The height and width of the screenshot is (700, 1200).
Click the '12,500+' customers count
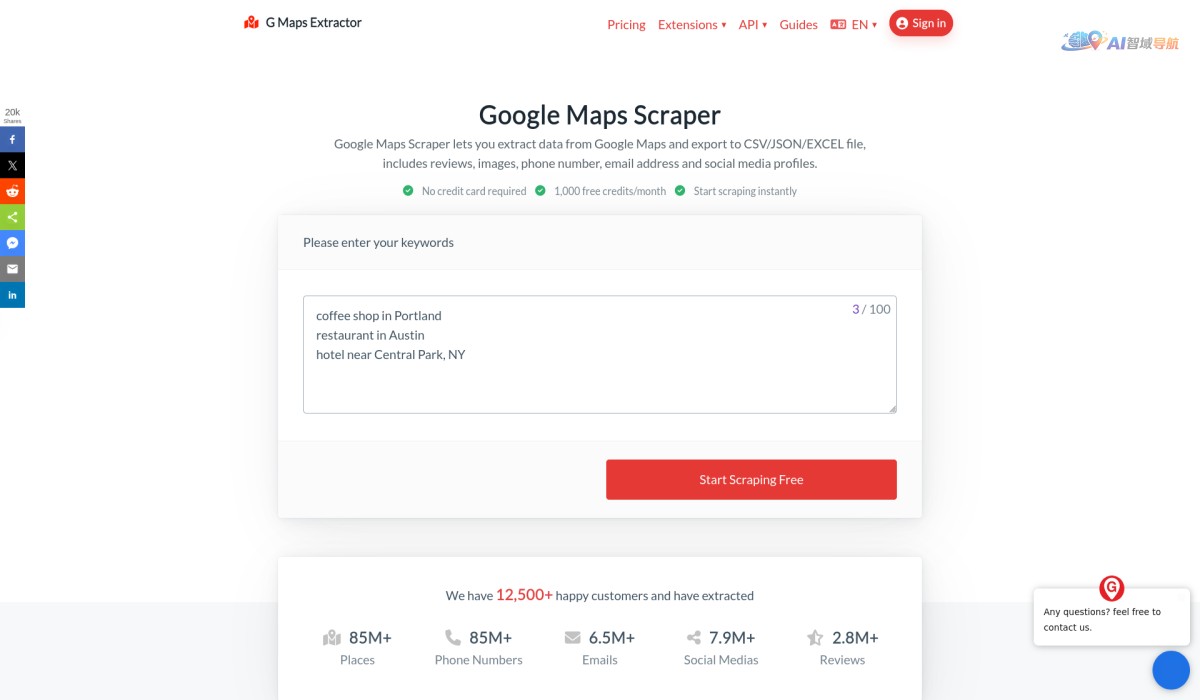[524, 595]
